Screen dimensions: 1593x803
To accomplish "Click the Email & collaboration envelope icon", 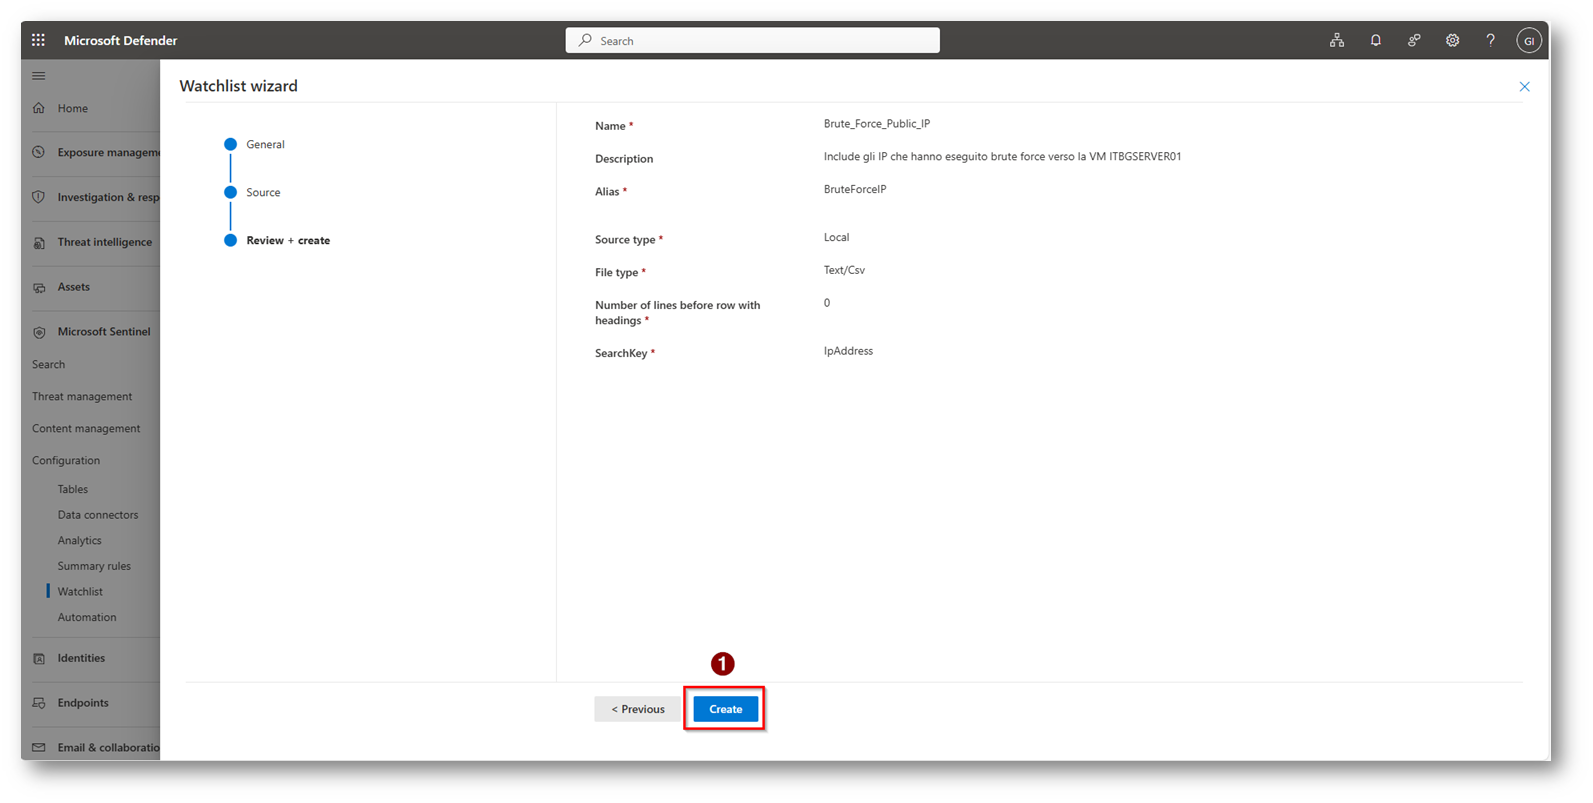I will click(x=39, y=748).
